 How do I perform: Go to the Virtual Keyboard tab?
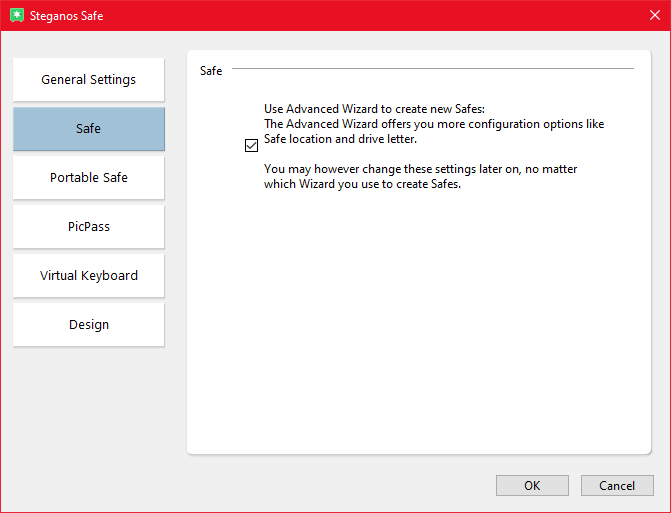click(x=89, y=276)
